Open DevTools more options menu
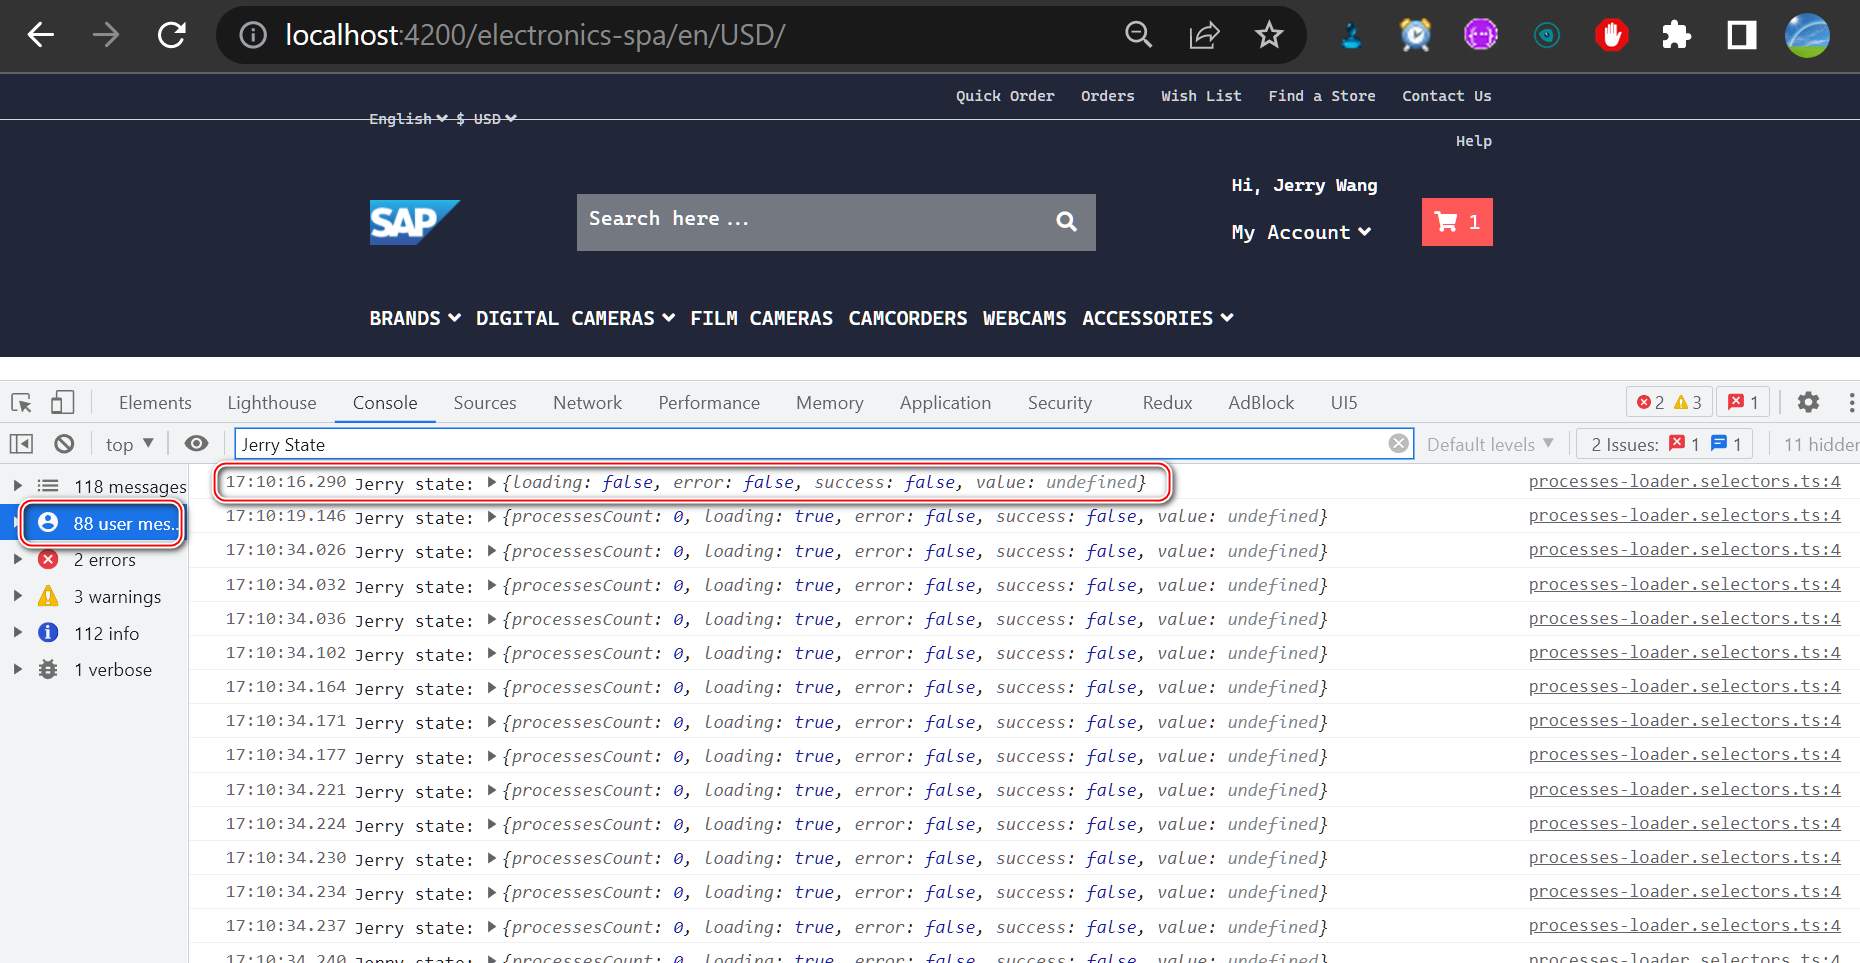Viewport: 1860px width, 963px height. (x=1851, y=402)
